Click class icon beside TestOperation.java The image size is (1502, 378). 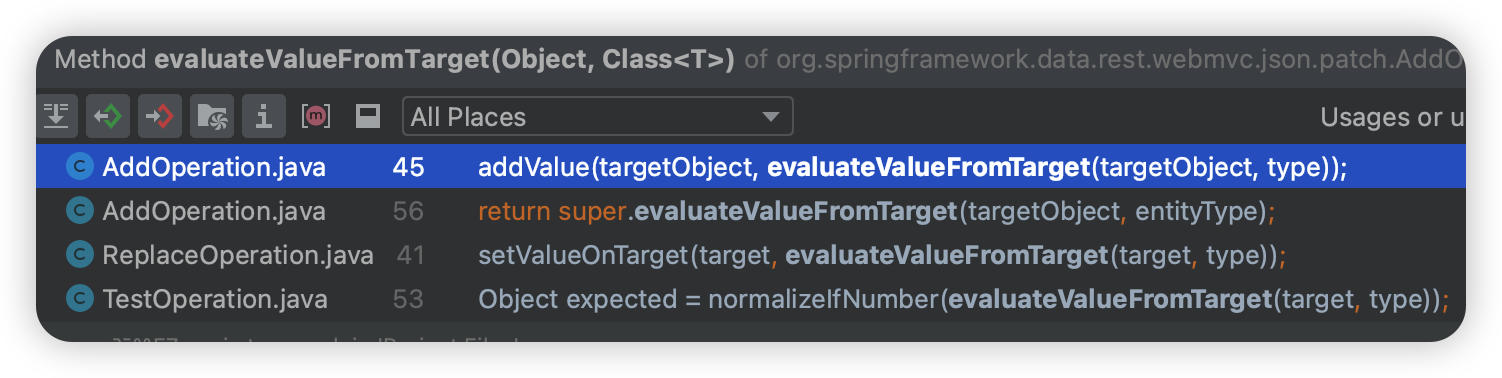click(79, 298)
